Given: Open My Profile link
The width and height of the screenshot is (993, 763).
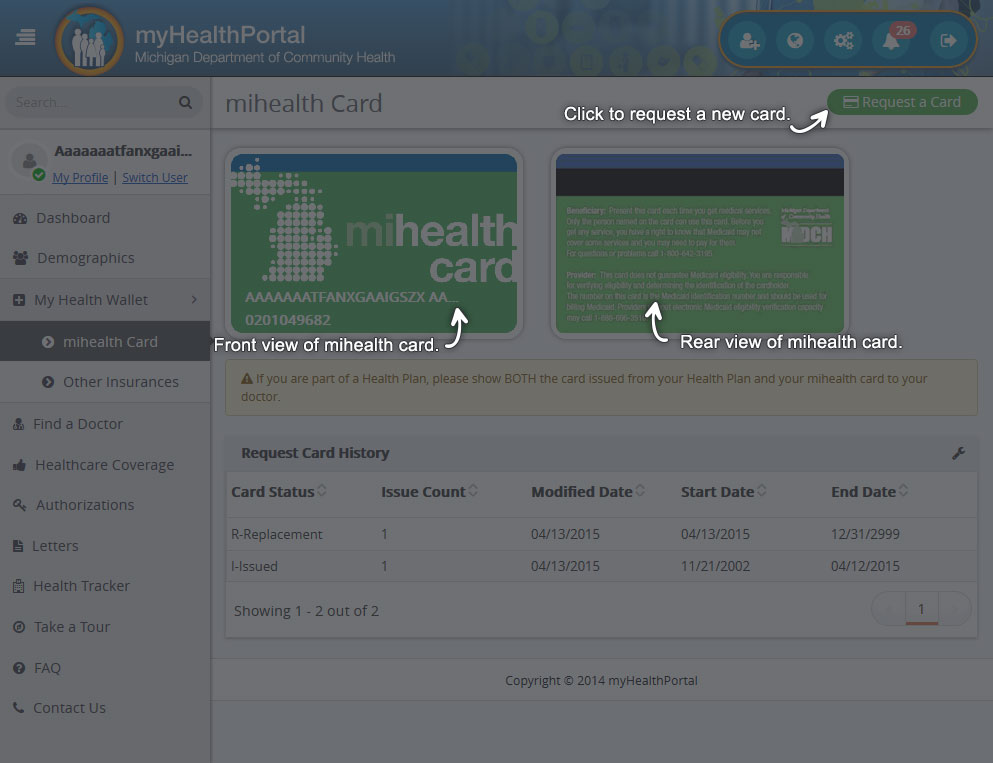Looking at the screenshot, I should (80, 178).
